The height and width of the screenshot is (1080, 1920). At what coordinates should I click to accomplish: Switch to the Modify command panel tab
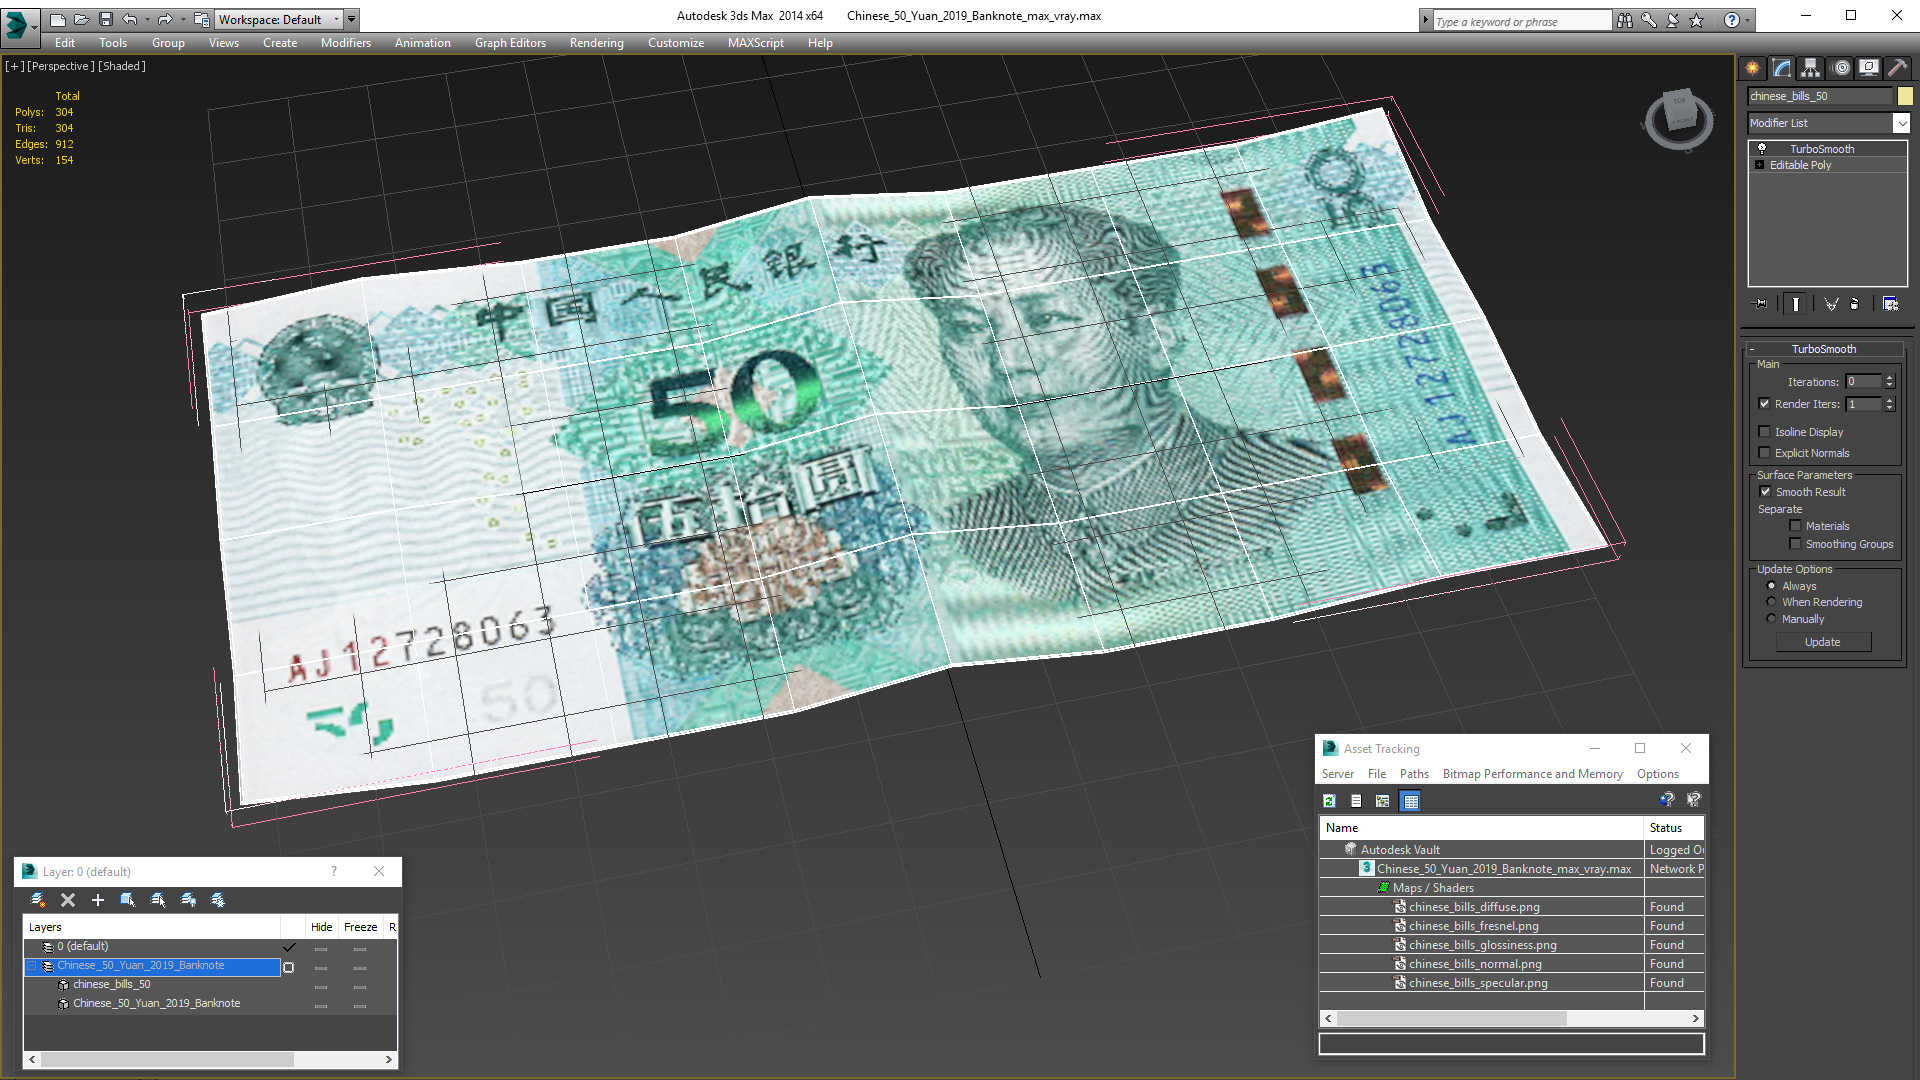click(x=1782, y=68)
